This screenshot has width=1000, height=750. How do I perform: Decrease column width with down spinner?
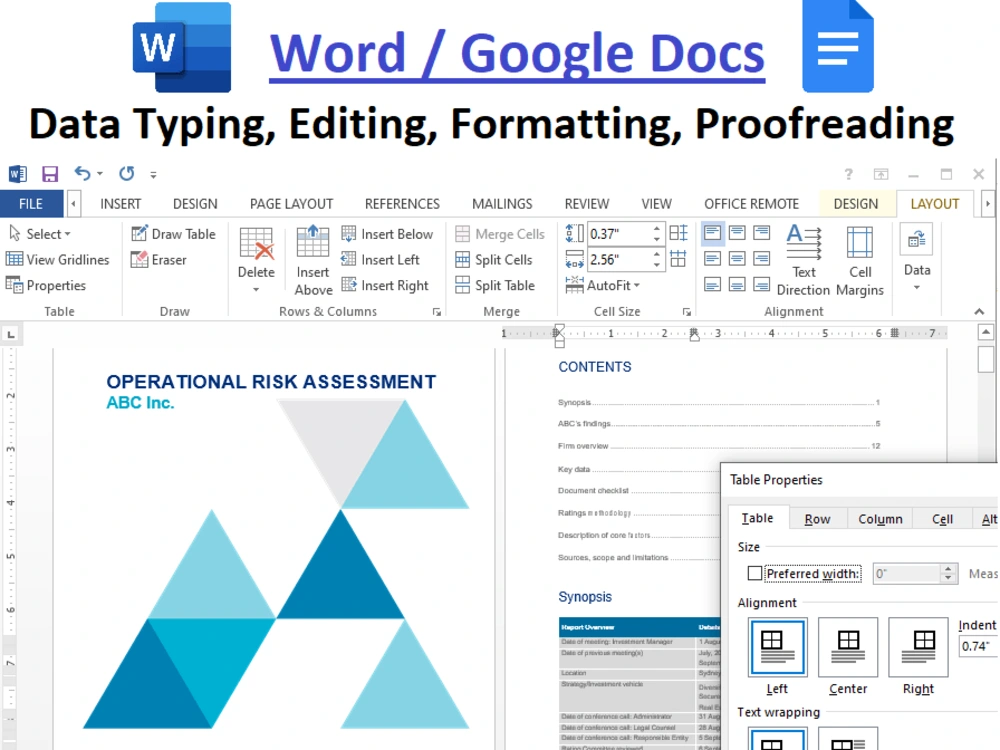(x=657, y=265)
